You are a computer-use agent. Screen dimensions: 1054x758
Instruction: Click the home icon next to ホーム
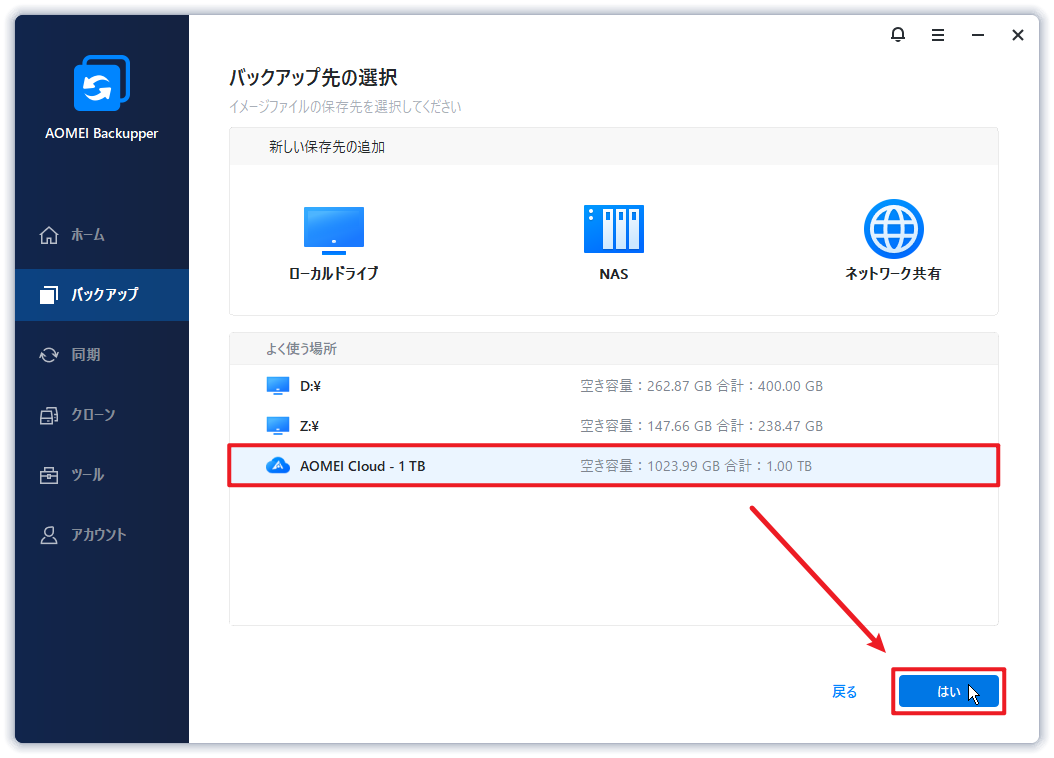tap(49, 235)
